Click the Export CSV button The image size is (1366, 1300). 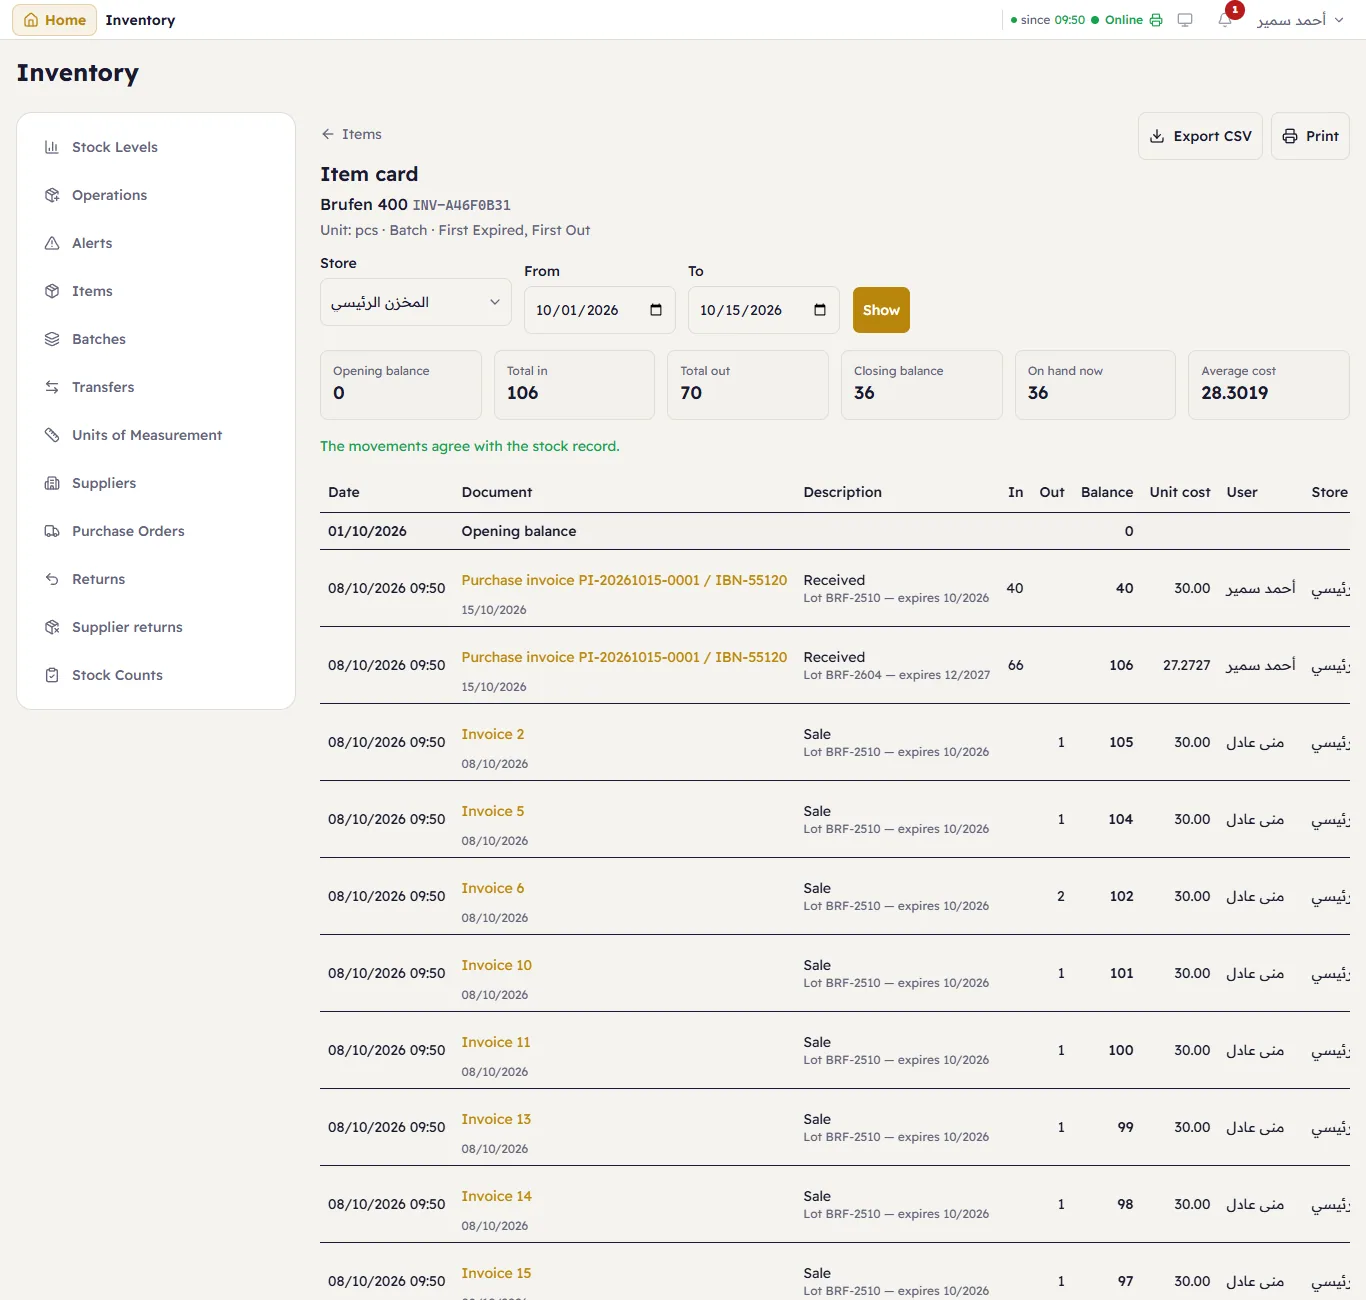click(1200, 136)
